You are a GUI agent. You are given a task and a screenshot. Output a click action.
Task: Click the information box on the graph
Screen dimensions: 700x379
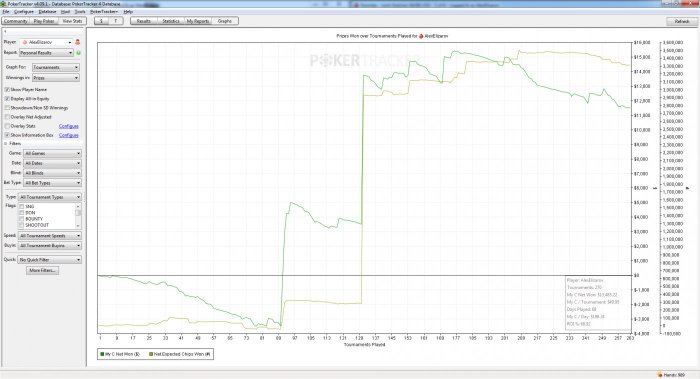coord(598,303)
